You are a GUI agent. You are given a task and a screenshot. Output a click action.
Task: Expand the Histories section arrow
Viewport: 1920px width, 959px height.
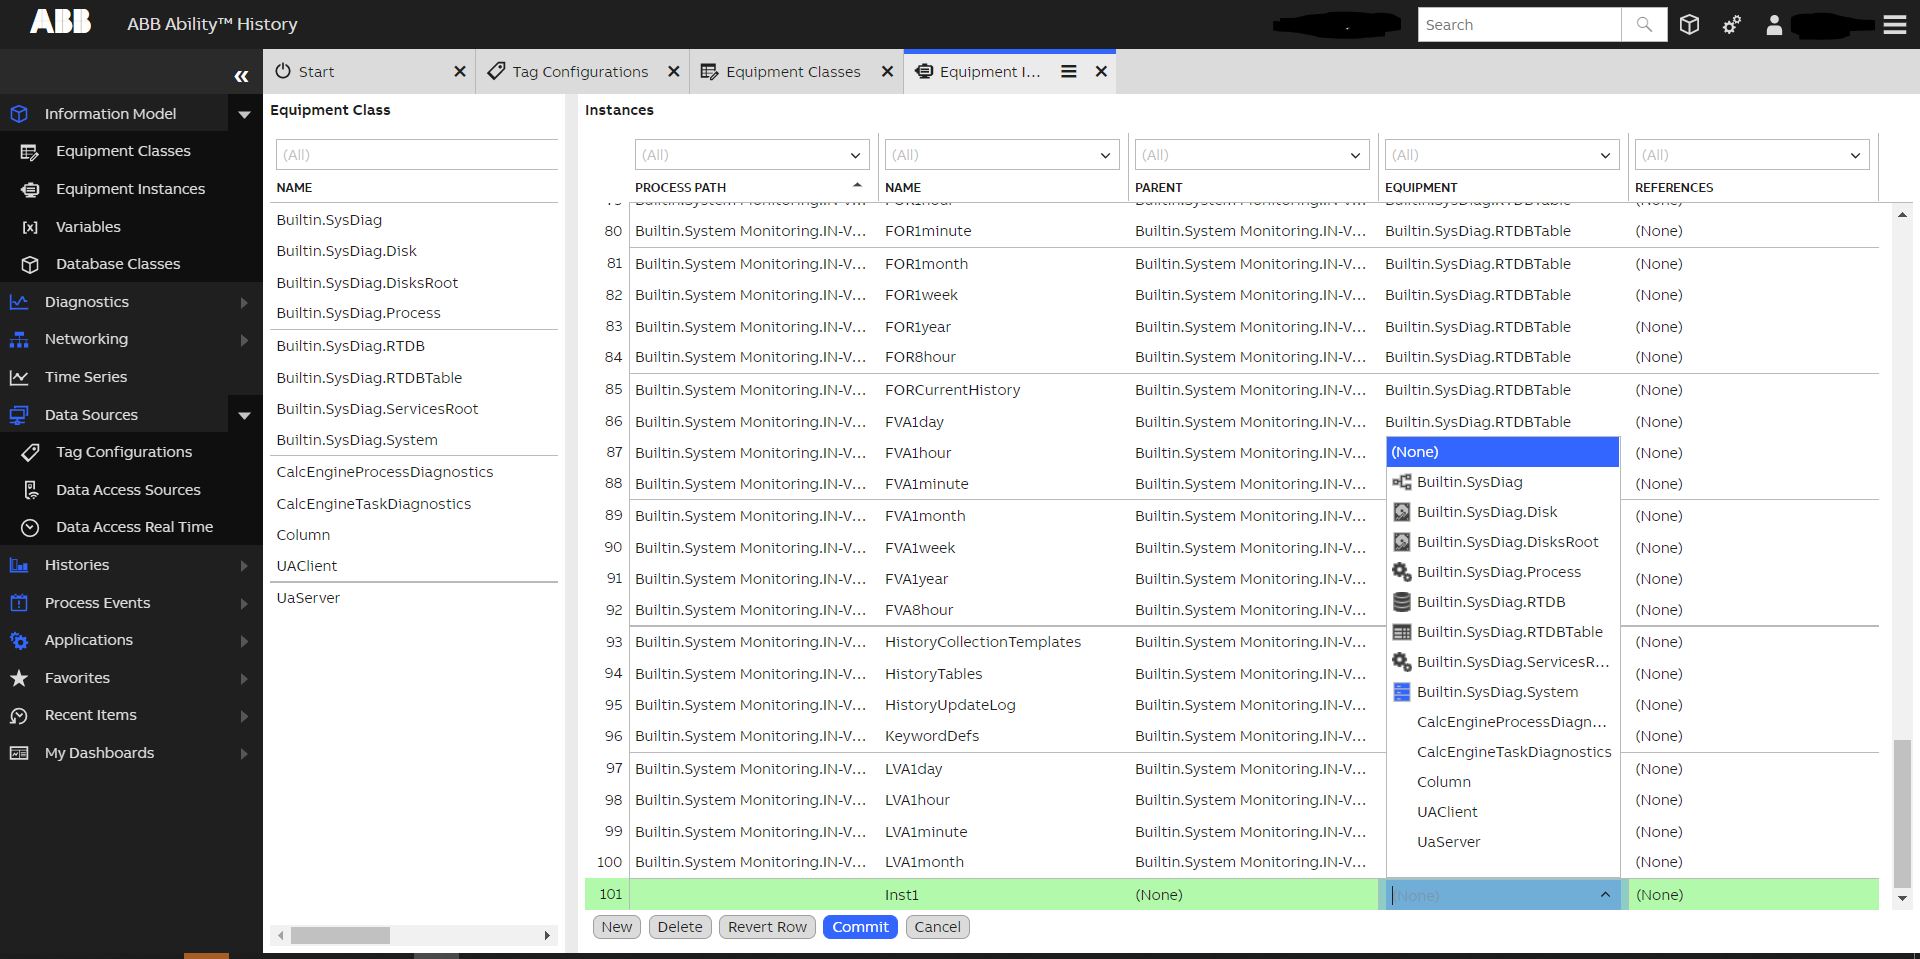(244, 566)
